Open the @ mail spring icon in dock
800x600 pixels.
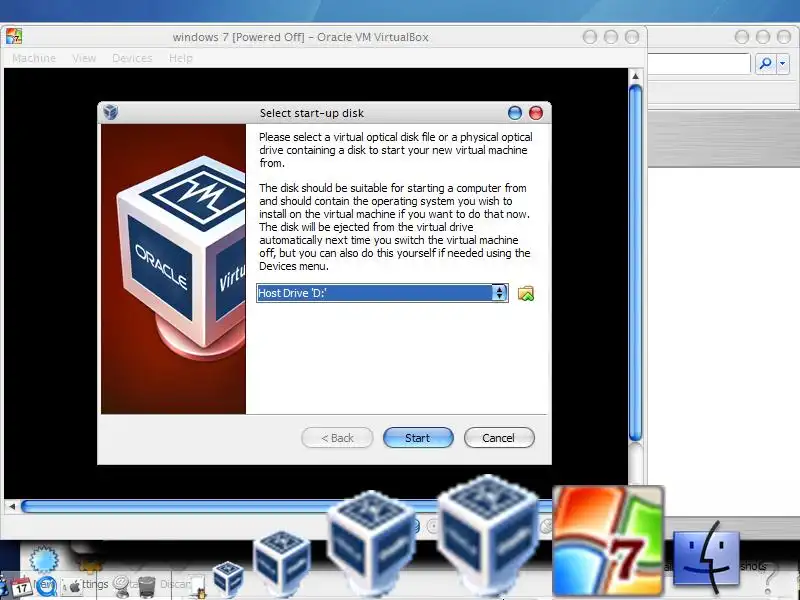pyautogui.click(x=121, y=586)
